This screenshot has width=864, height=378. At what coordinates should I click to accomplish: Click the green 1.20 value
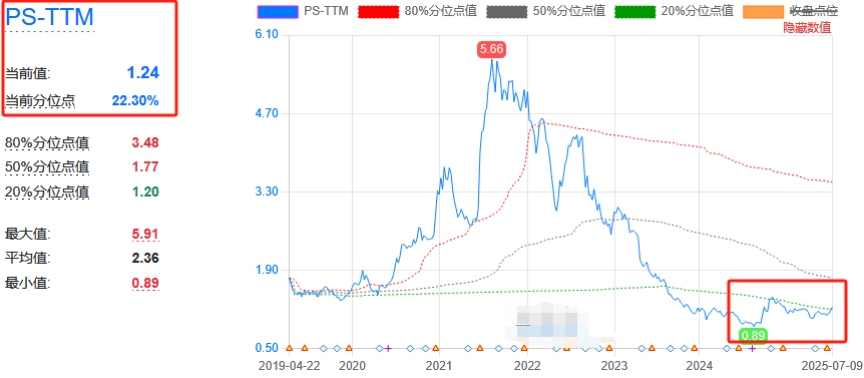[145, 192]
